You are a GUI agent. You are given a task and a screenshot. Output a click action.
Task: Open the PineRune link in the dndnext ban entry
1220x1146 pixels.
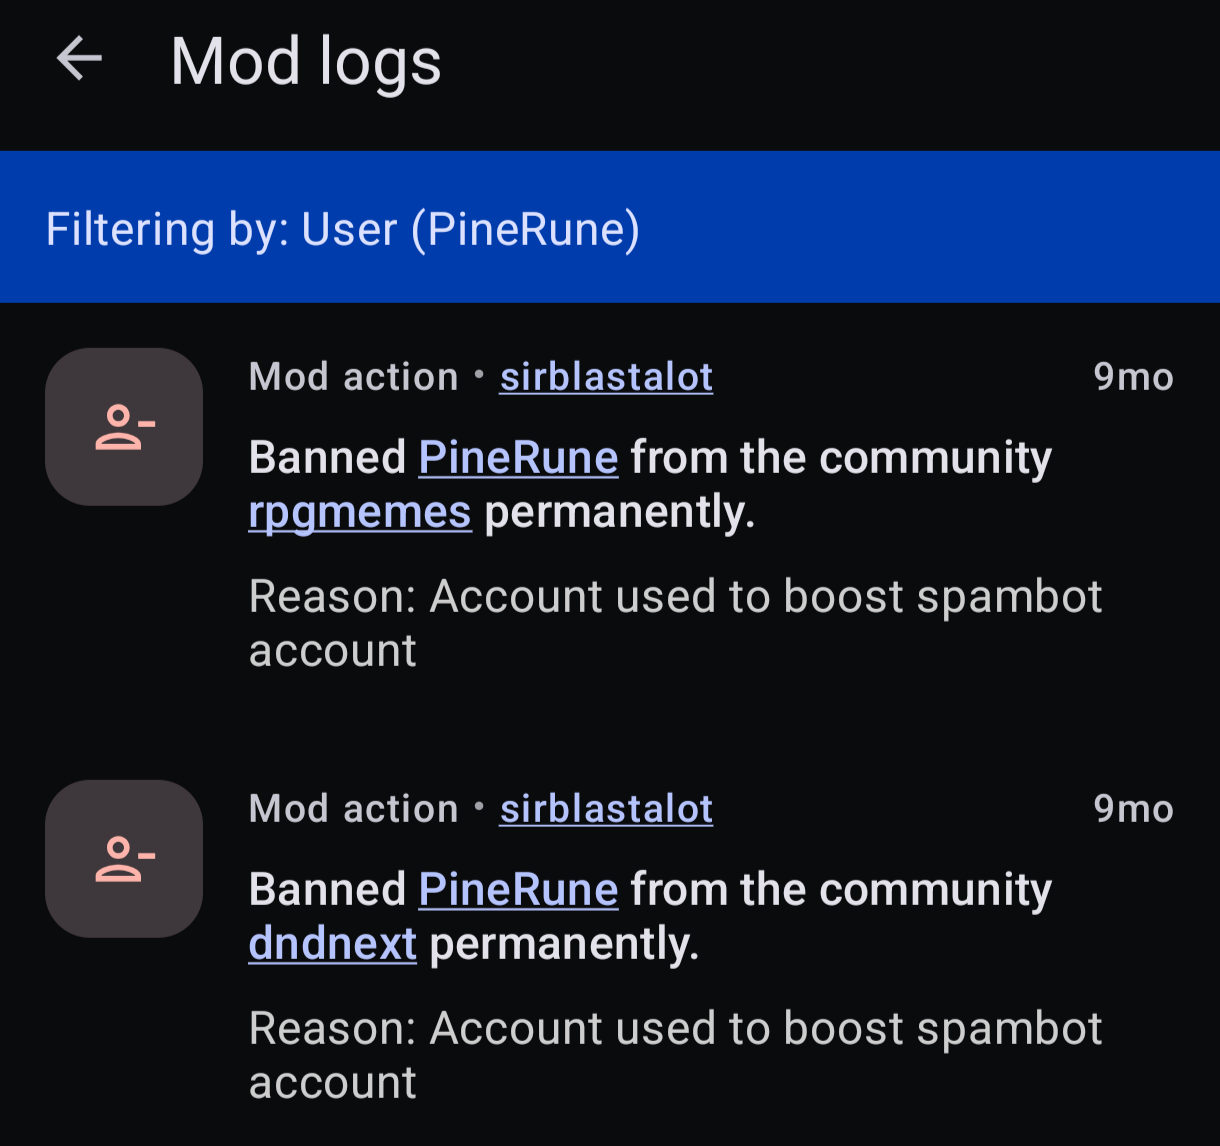tap(518, 890)
